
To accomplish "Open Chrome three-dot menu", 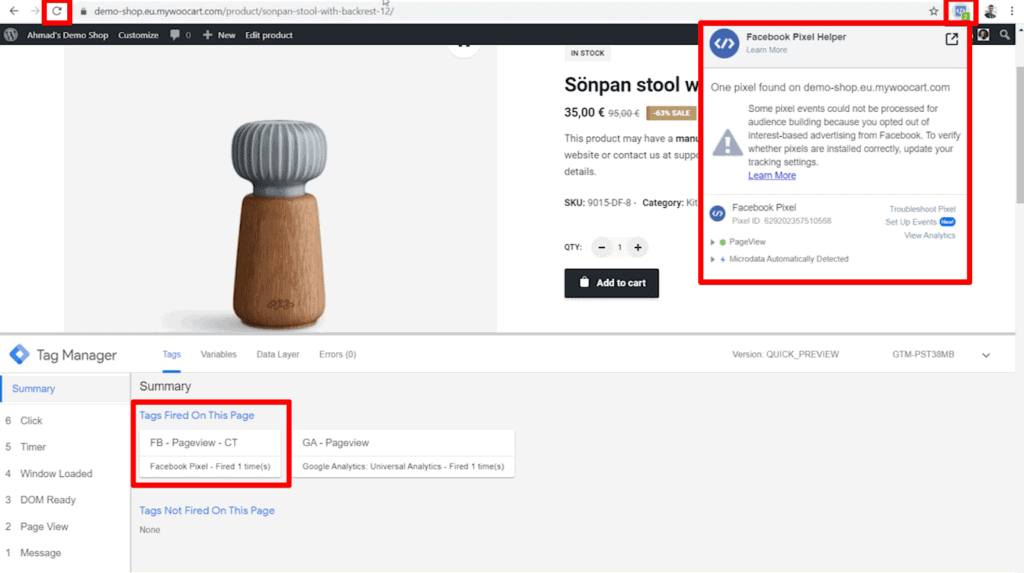I will (1012, 11).
